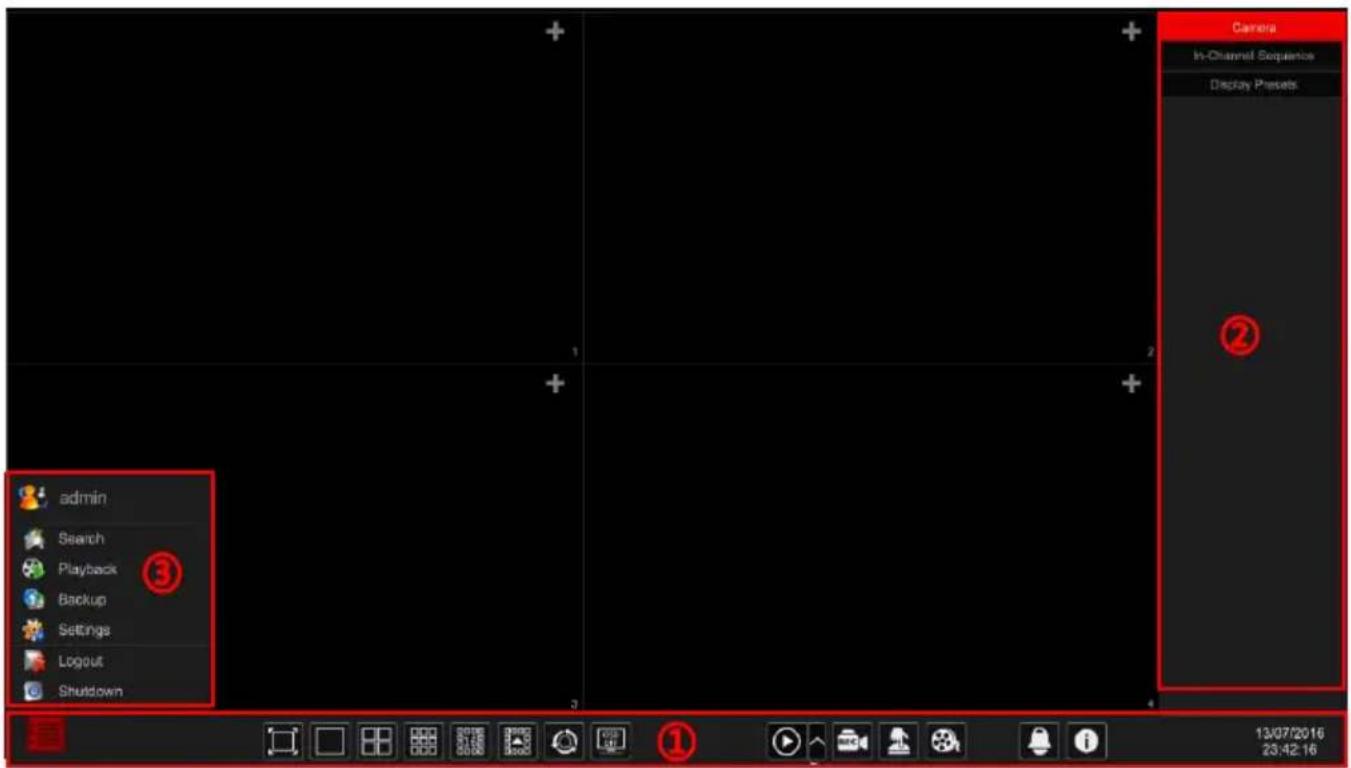
Task: Select the sixteen-window screen layout
Action: click(x=470, y=741)
